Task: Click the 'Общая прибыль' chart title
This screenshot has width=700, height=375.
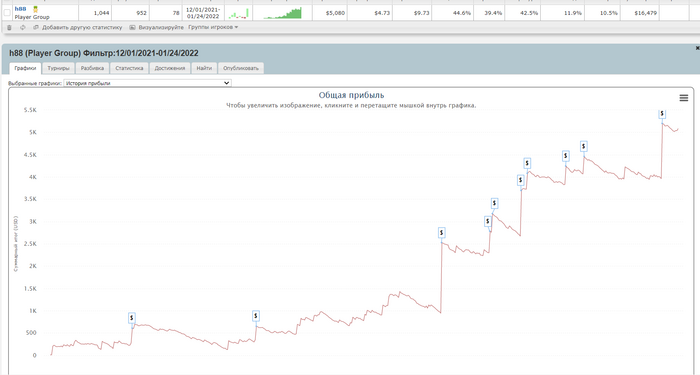Action: click(x=351, y=95)
